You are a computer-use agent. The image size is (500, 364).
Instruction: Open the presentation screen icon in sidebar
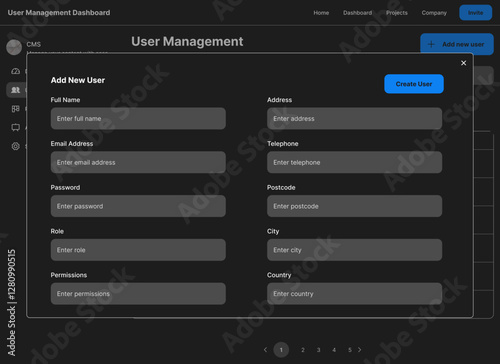coord(16,127)
